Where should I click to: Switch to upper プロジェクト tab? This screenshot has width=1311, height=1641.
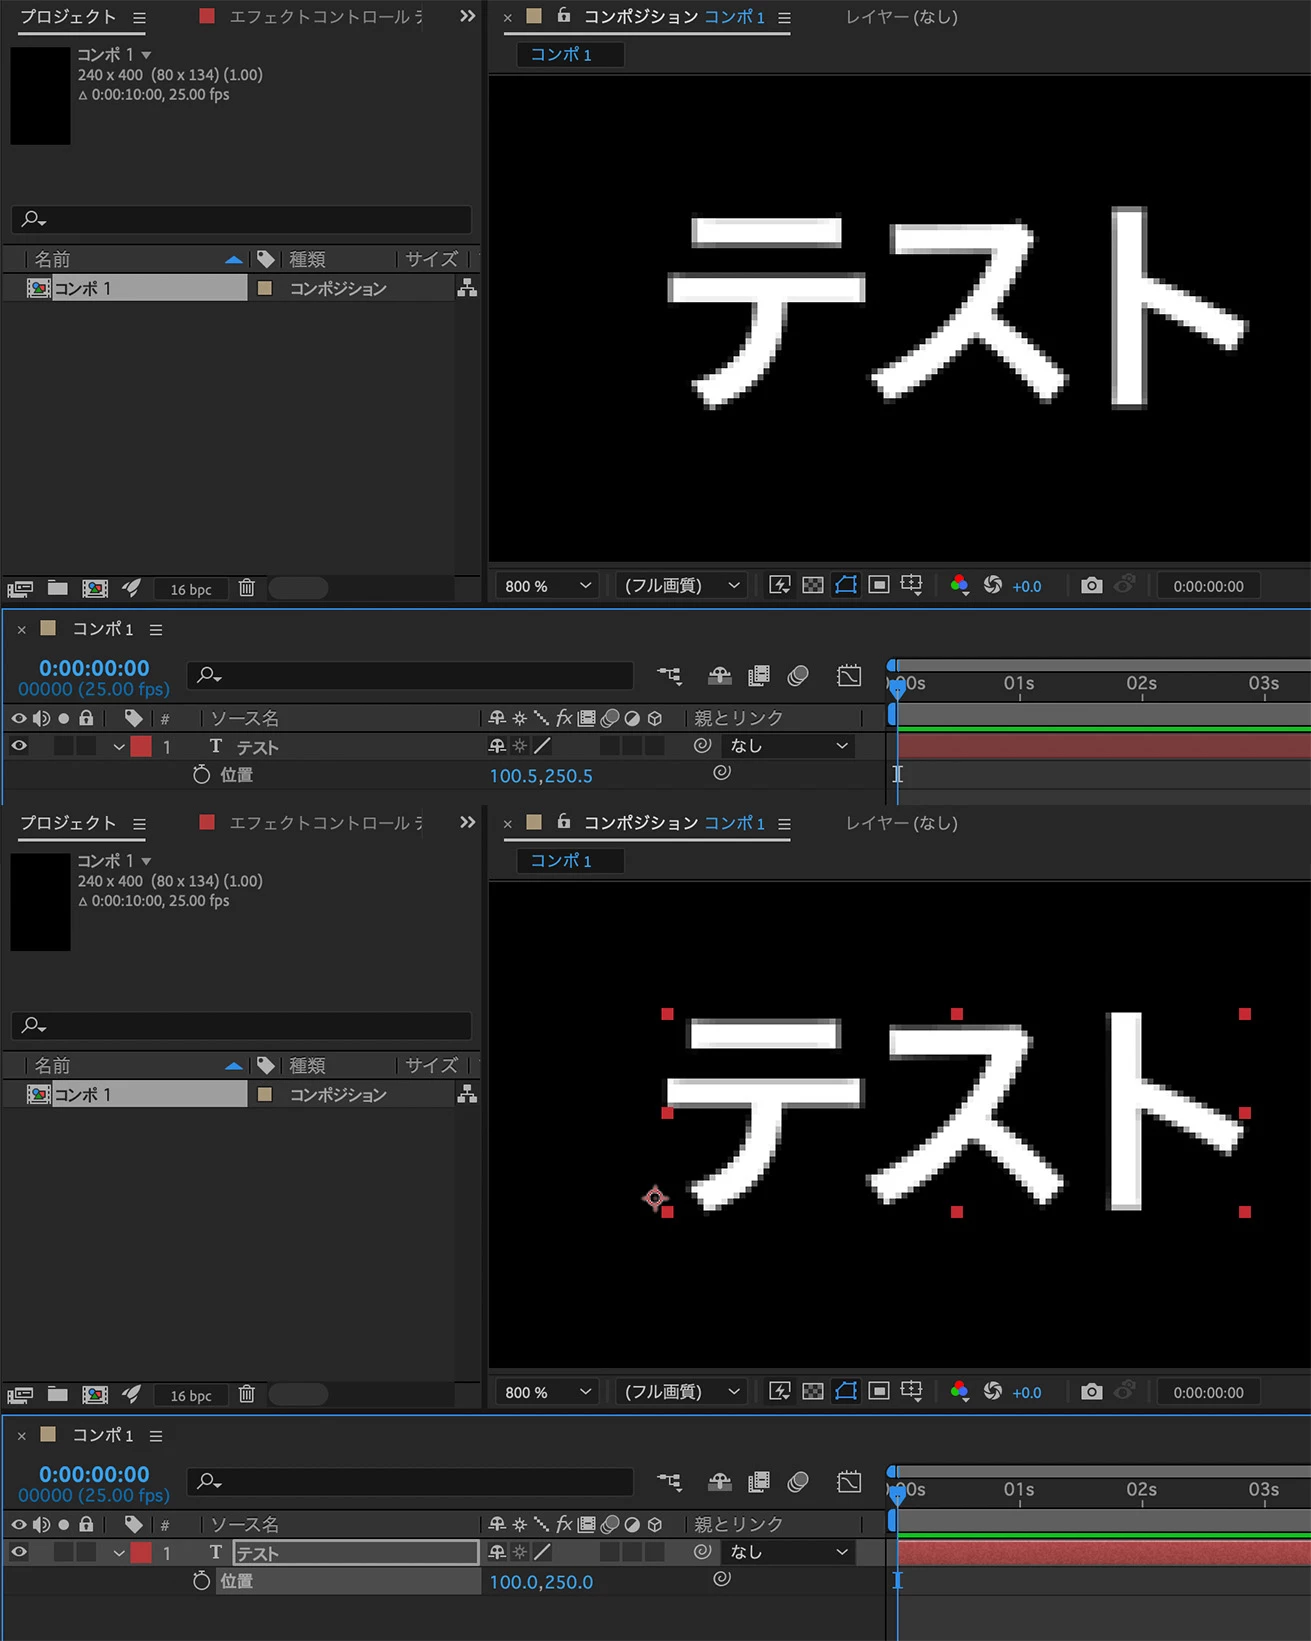pos(68,17)
